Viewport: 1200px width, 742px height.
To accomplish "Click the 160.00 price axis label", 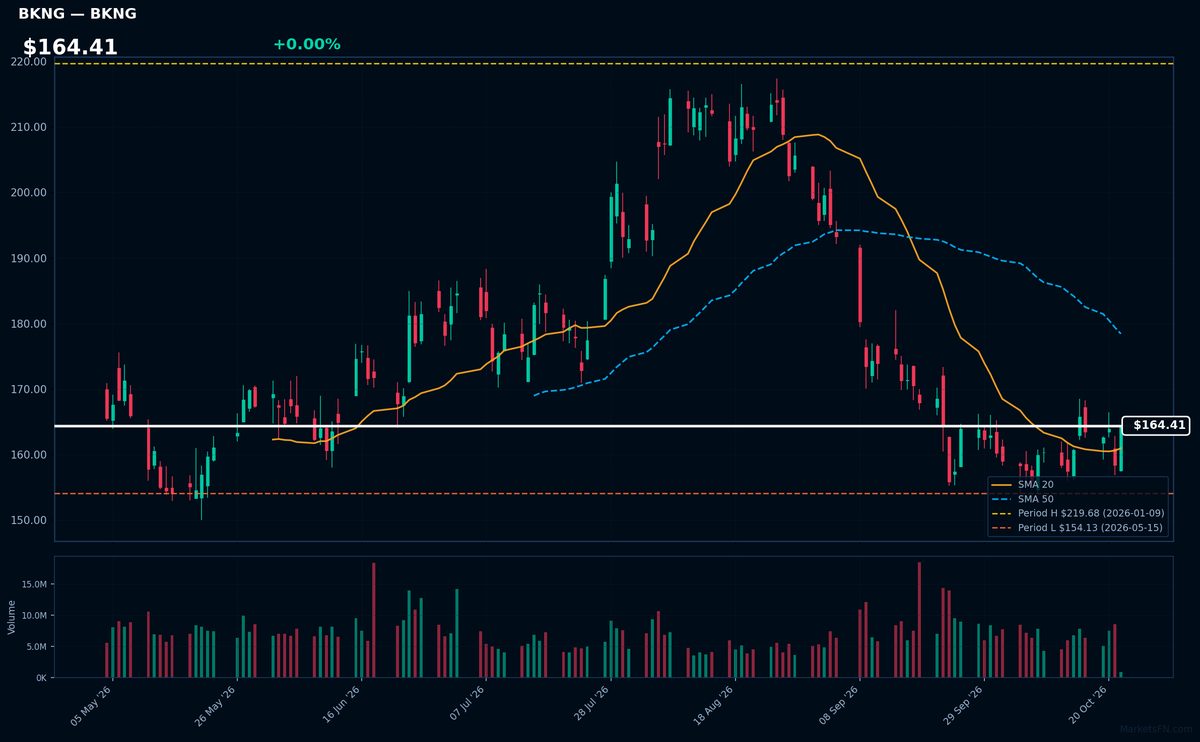I will (x=30, y=455).
